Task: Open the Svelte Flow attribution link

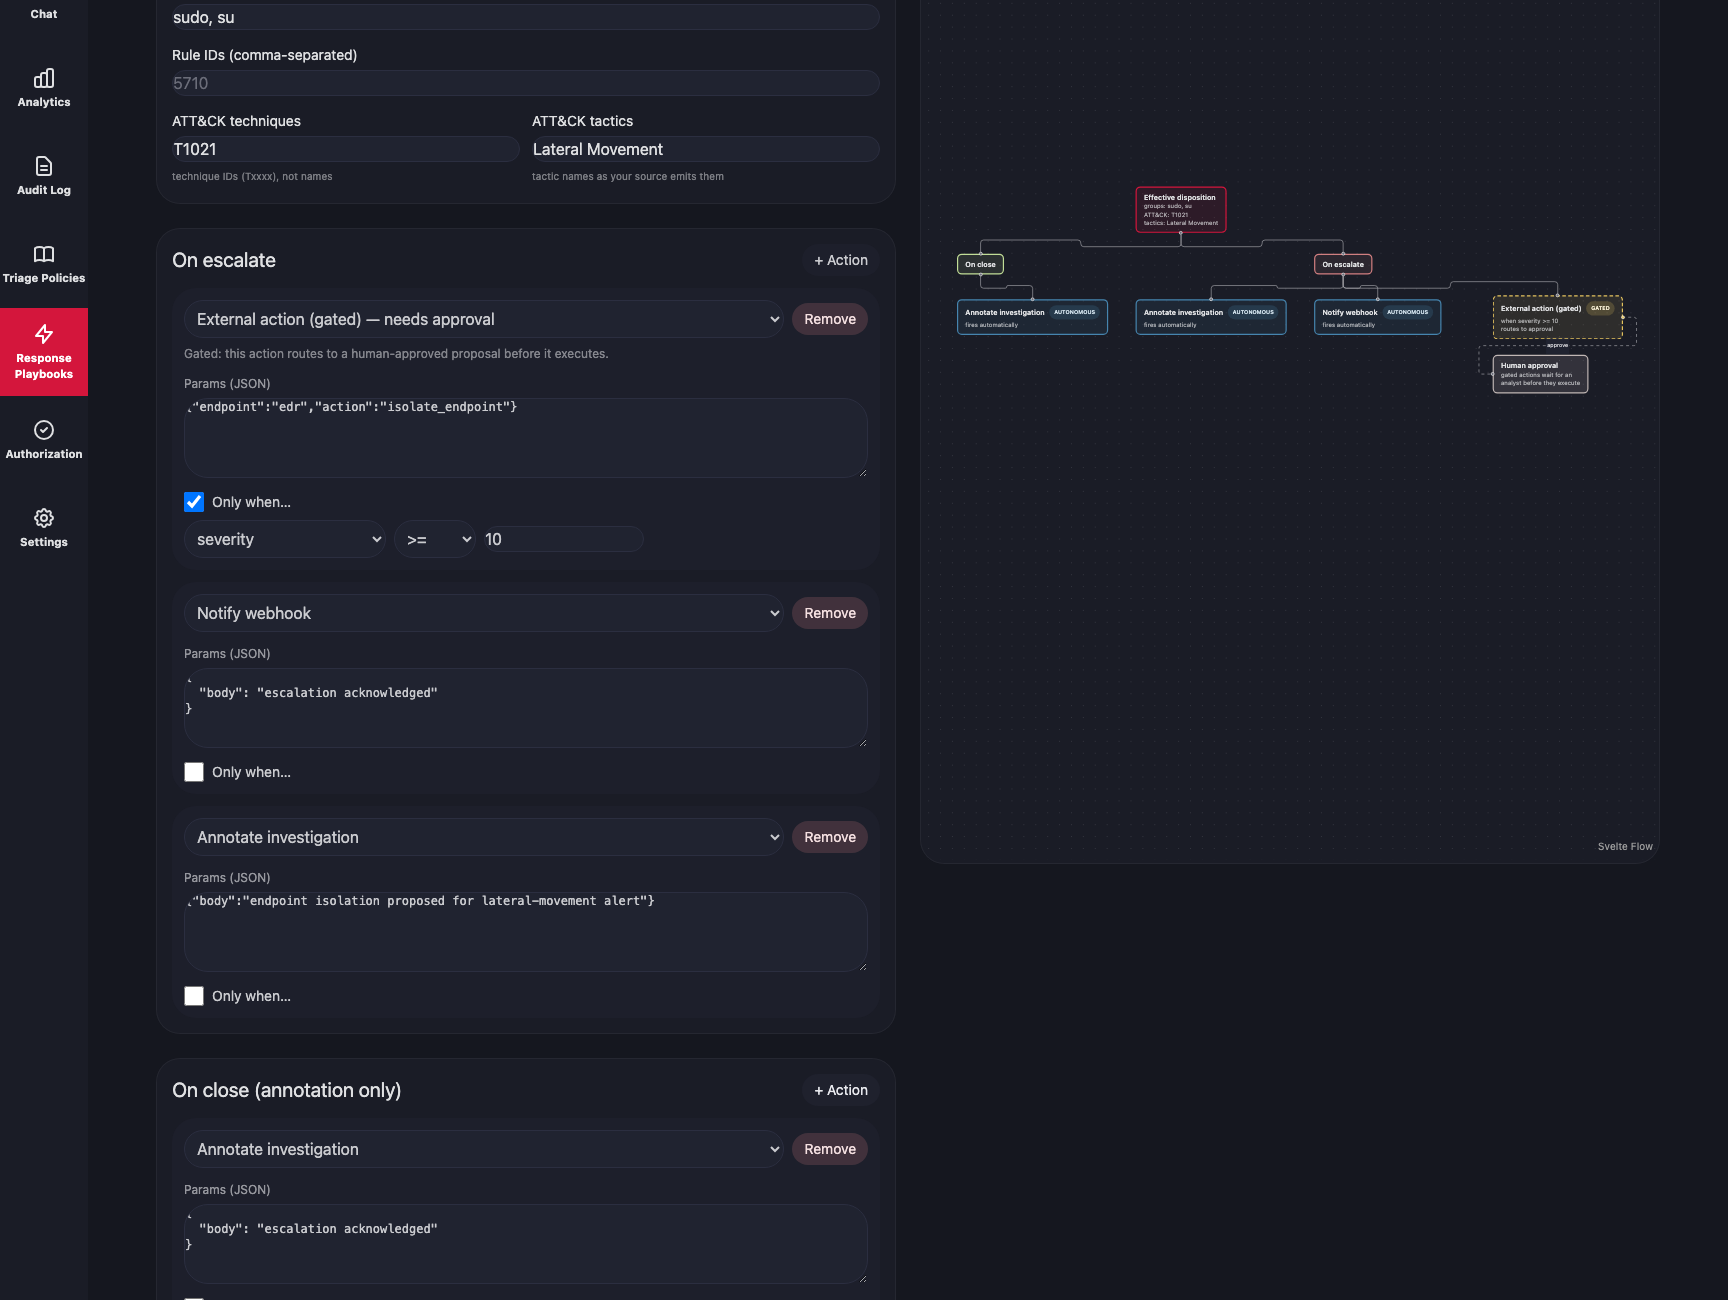Action: [1625, 846]
